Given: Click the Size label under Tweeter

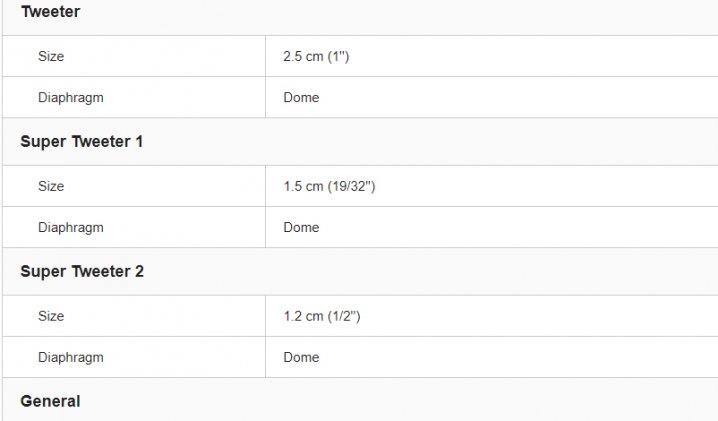Looking at the screenshot, I should click(x=51, y=57).
